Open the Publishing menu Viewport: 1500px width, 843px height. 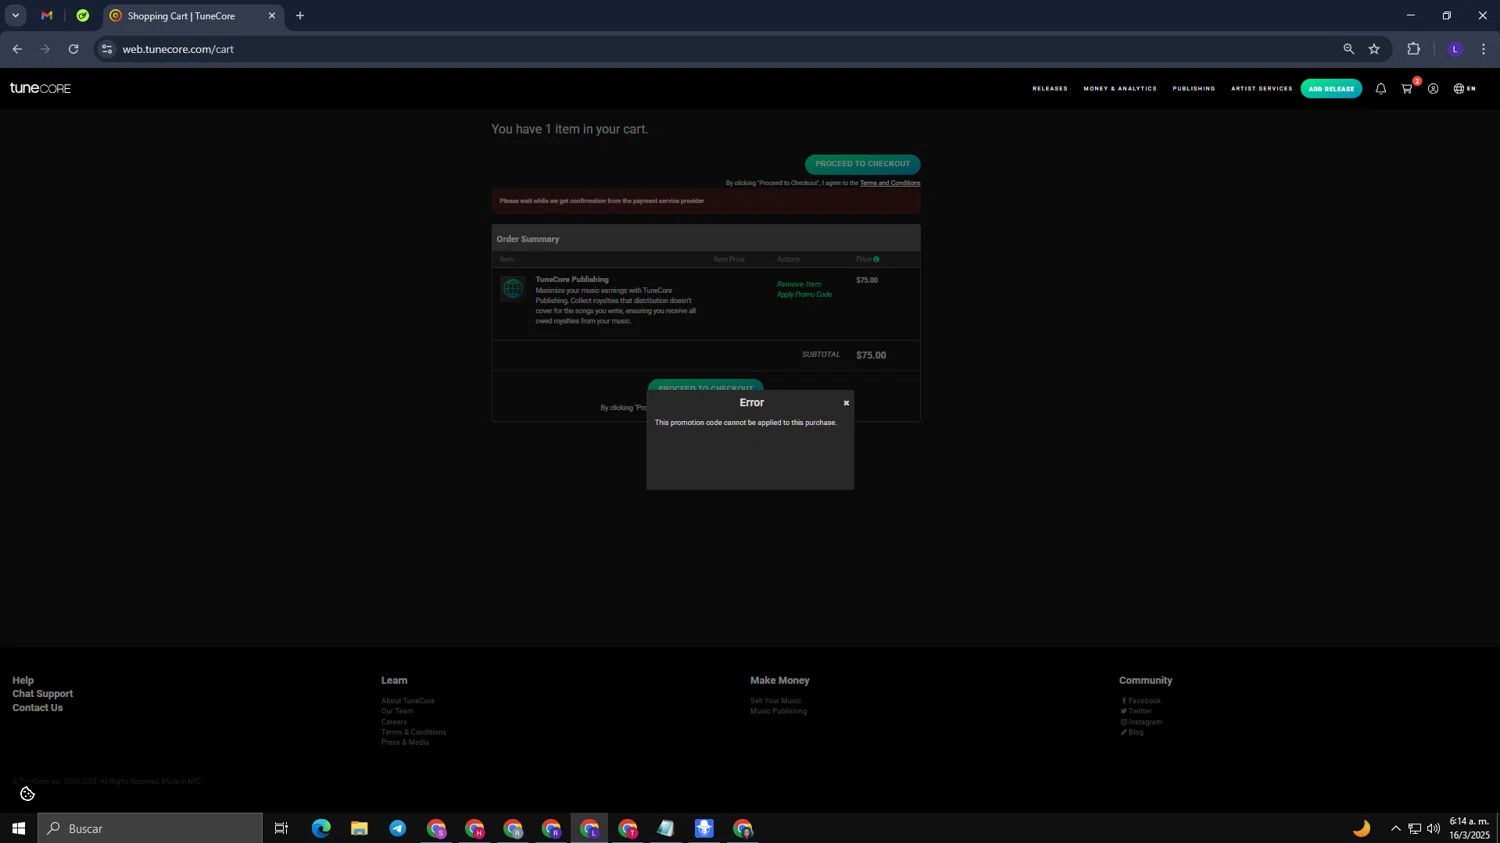point(1194,89)
